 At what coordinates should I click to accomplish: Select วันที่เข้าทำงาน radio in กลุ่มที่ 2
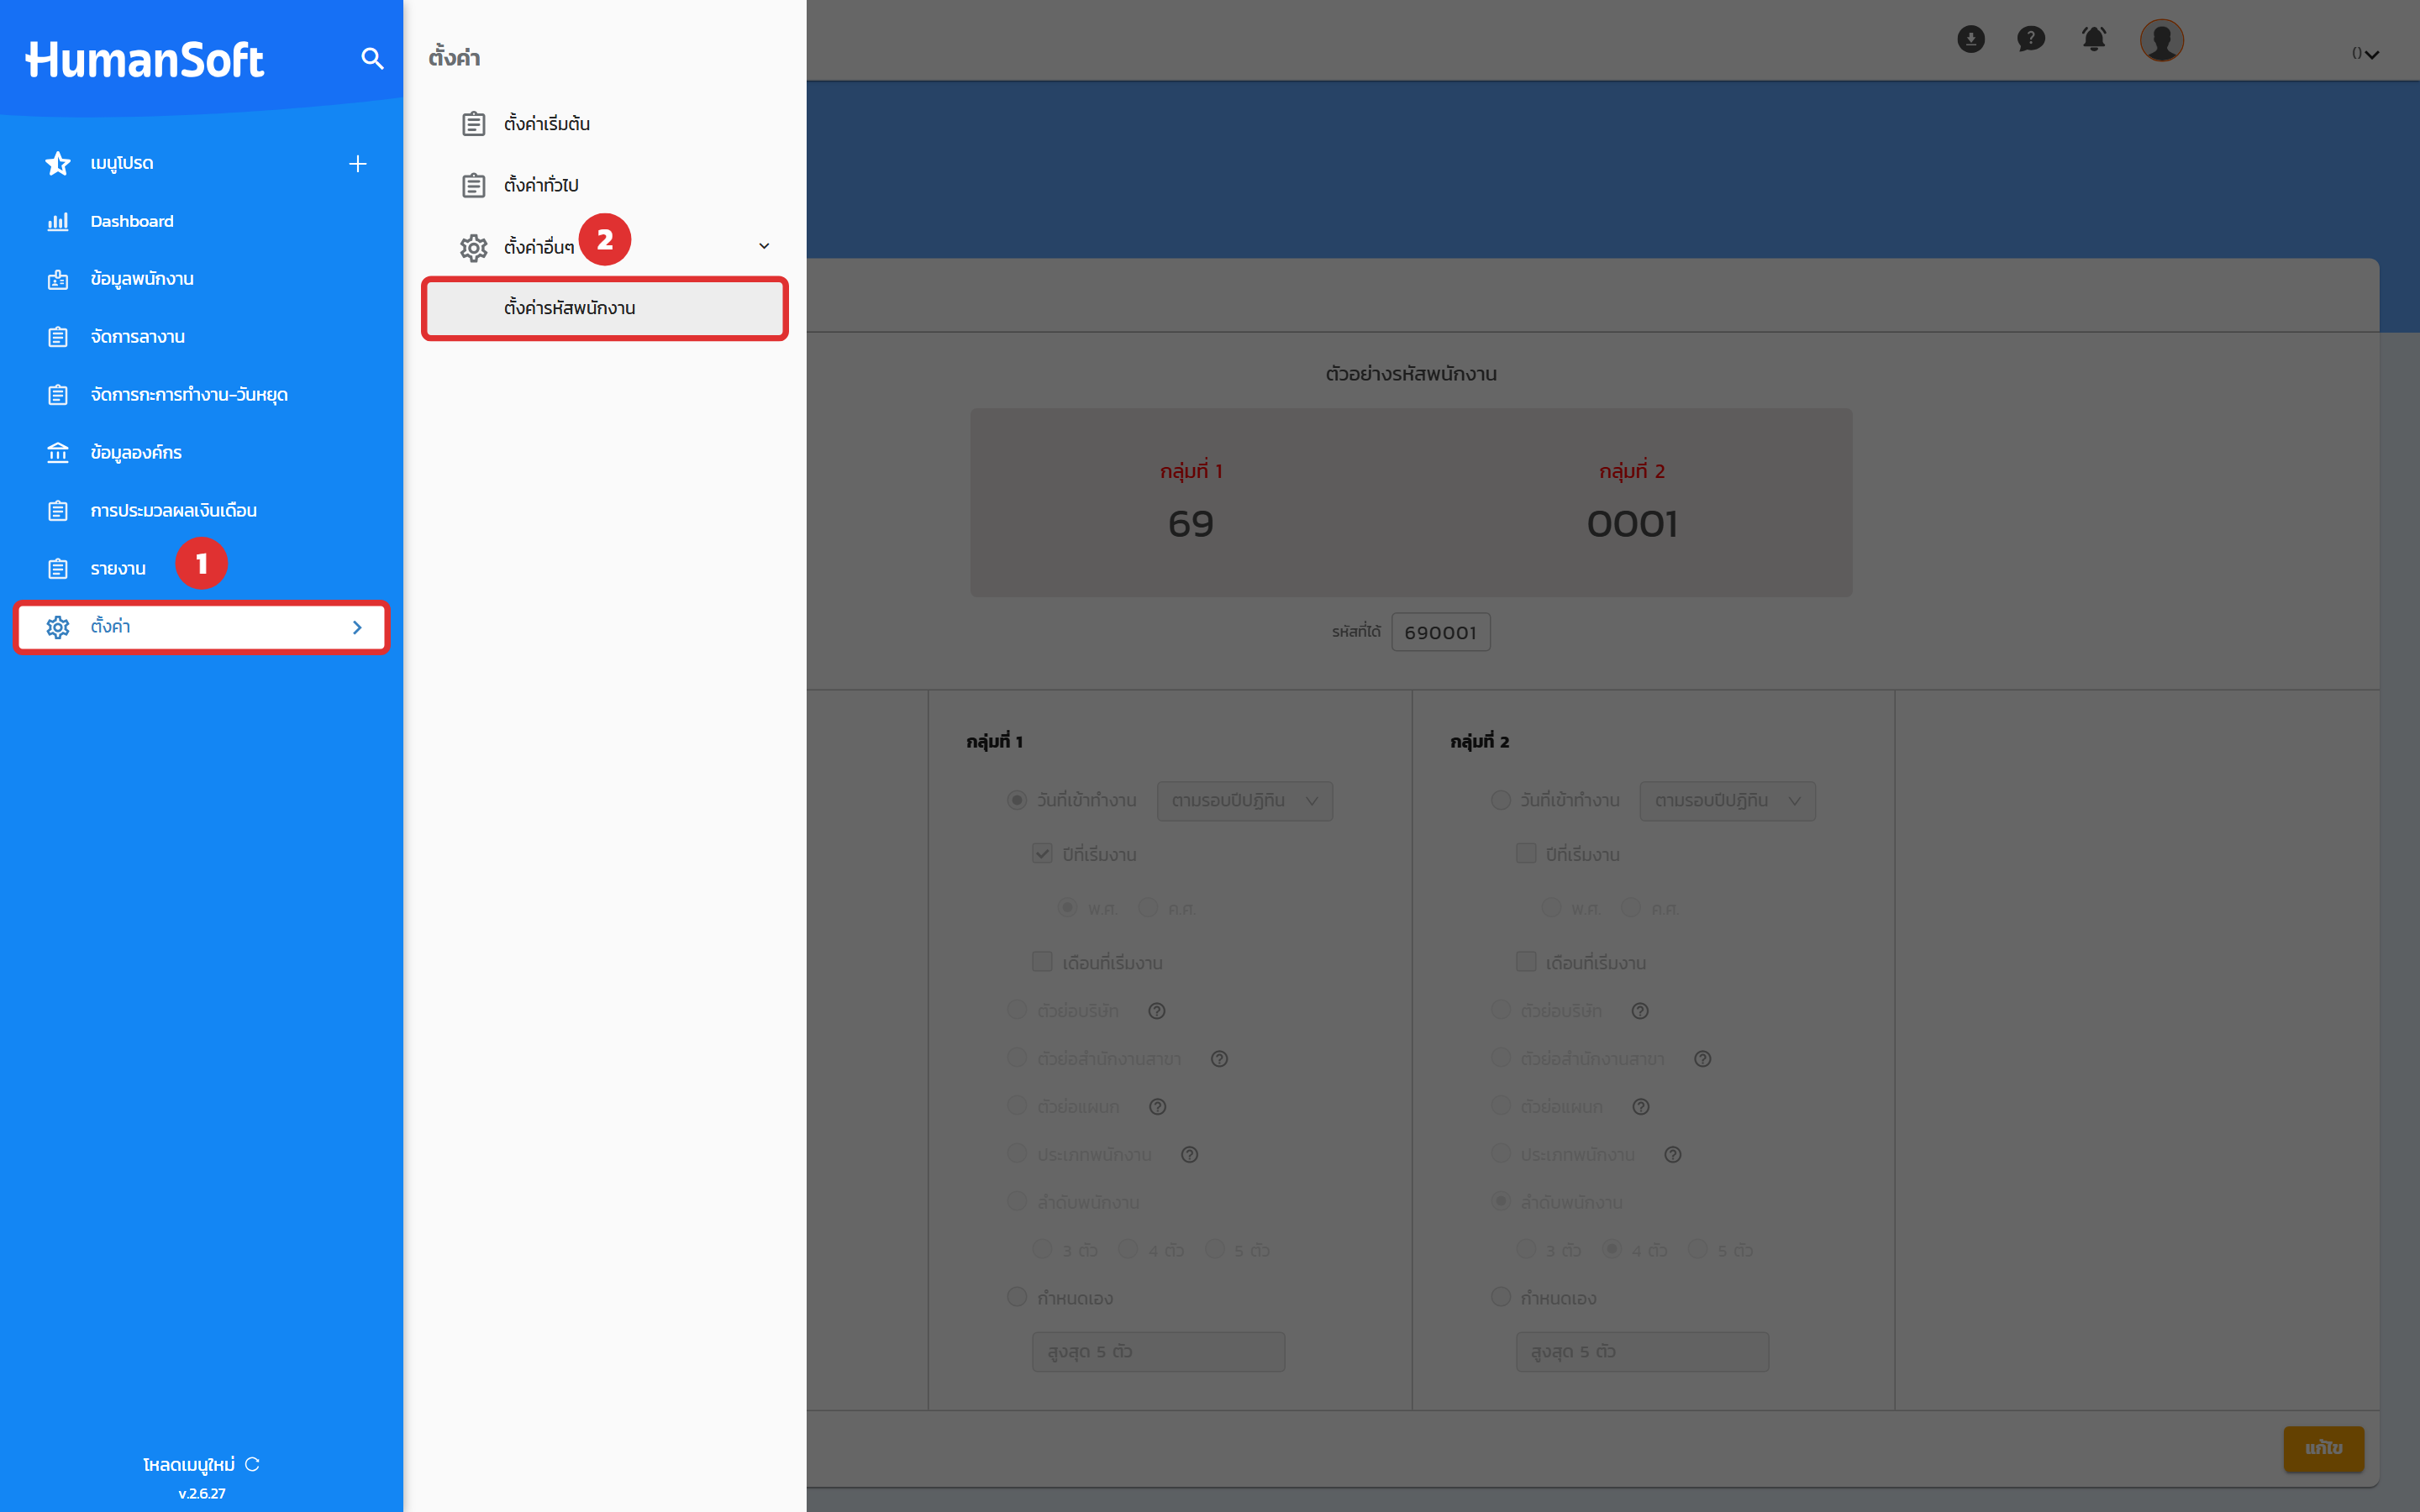coord(1501,800)
